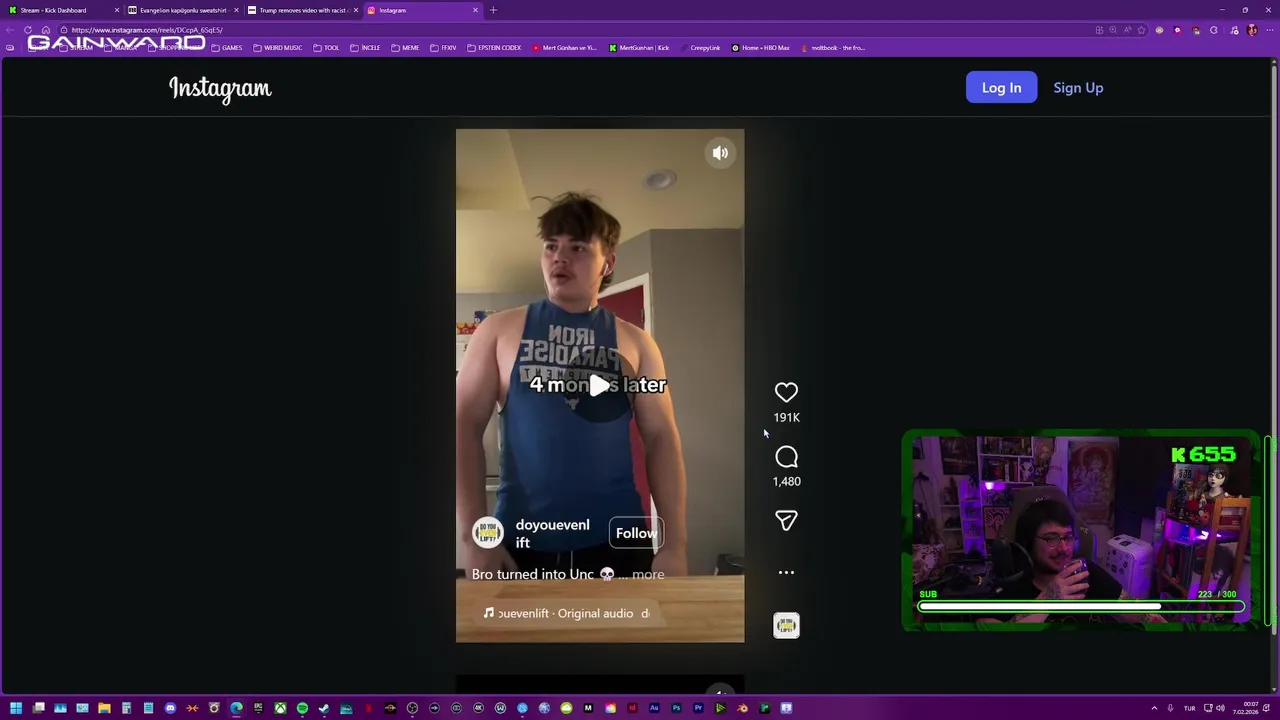Switch to the Evangelion sweatshirt tab
This screenshot has width=1280, height=720.
(182, 10)
